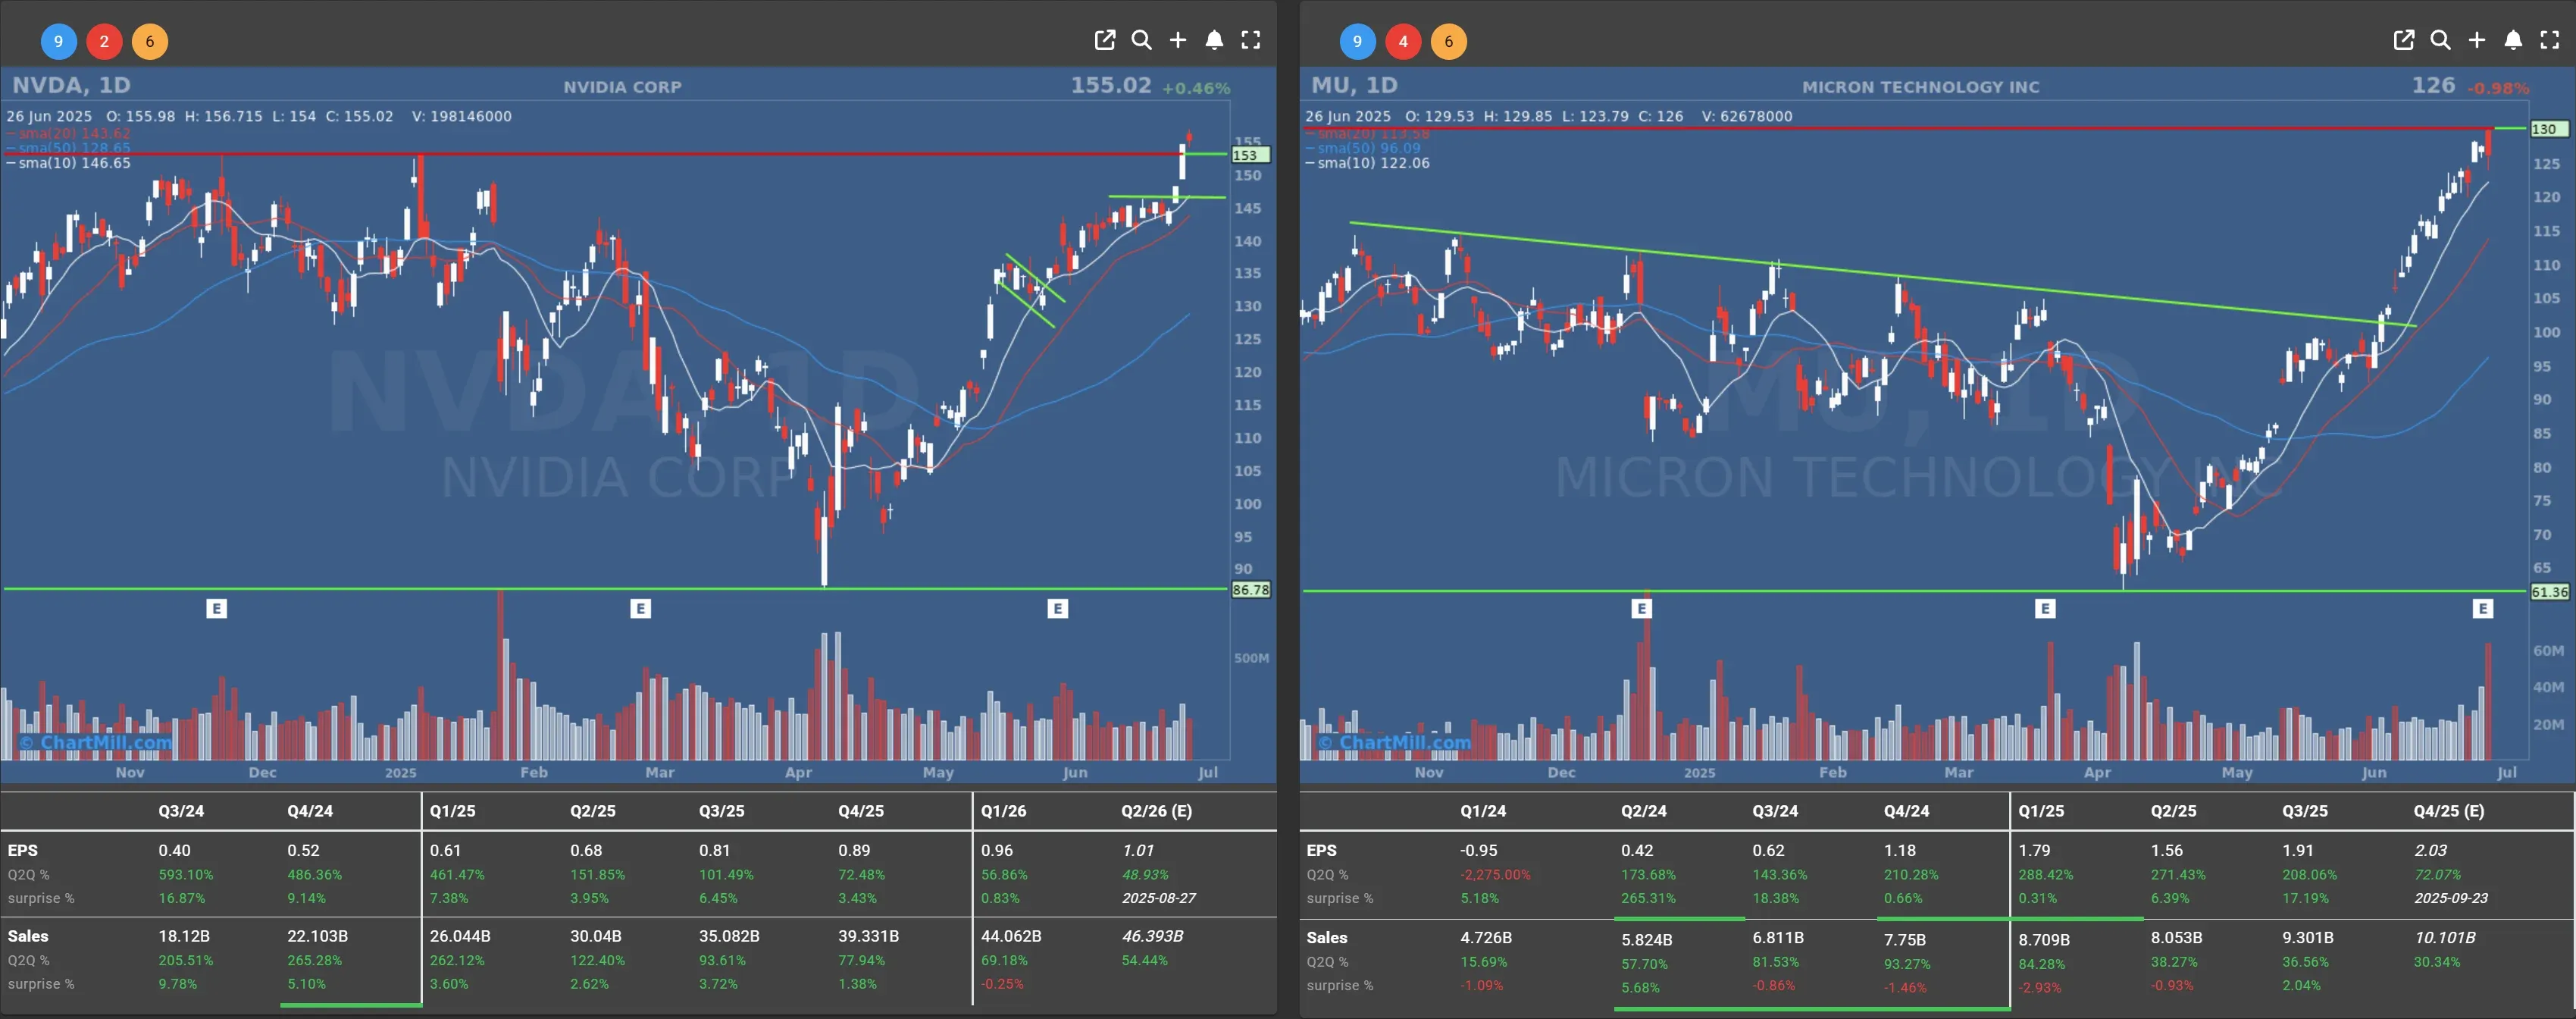Click the alert bell icon on MU panel
Image resolution: width=2576 pixels, height=1019 pixels.
point(2513,40)
